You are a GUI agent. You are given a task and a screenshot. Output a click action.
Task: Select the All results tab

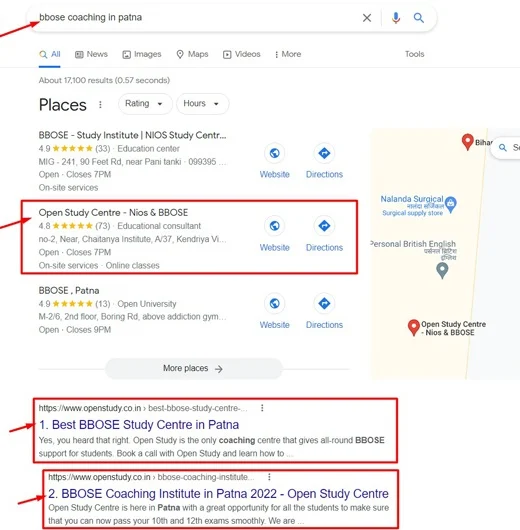(50, 54)
